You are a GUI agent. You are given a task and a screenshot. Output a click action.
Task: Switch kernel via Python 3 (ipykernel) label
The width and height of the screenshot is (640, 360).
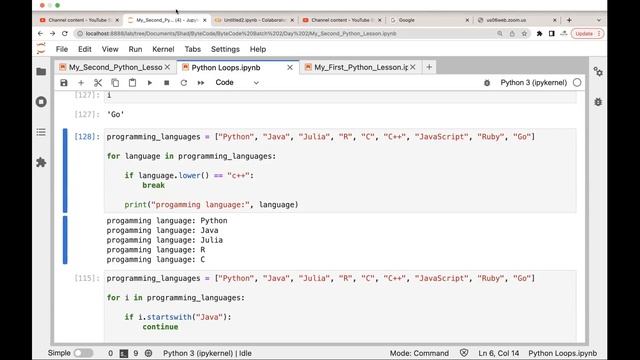[x=533, y=82]
